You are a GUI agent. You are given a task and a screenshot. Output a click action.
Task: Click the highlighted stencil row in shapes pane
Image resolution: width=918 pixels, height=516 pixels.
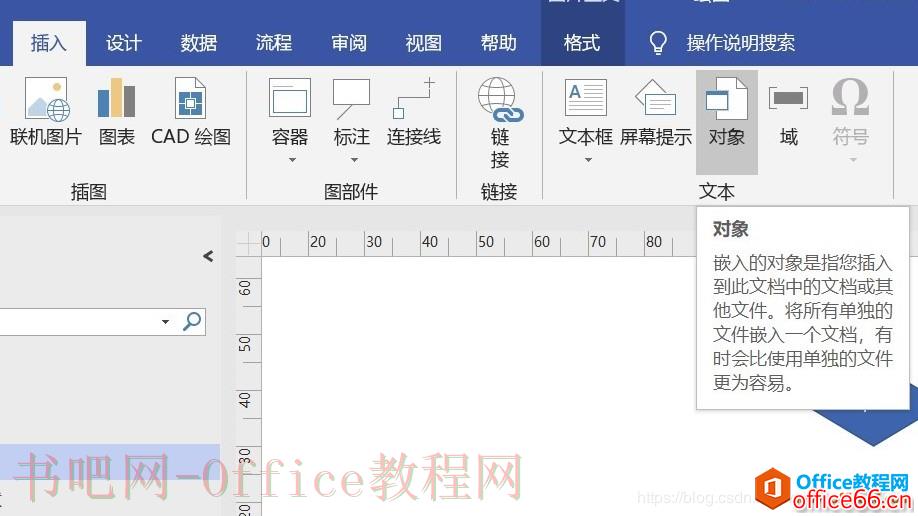click(x=110, y=462)
